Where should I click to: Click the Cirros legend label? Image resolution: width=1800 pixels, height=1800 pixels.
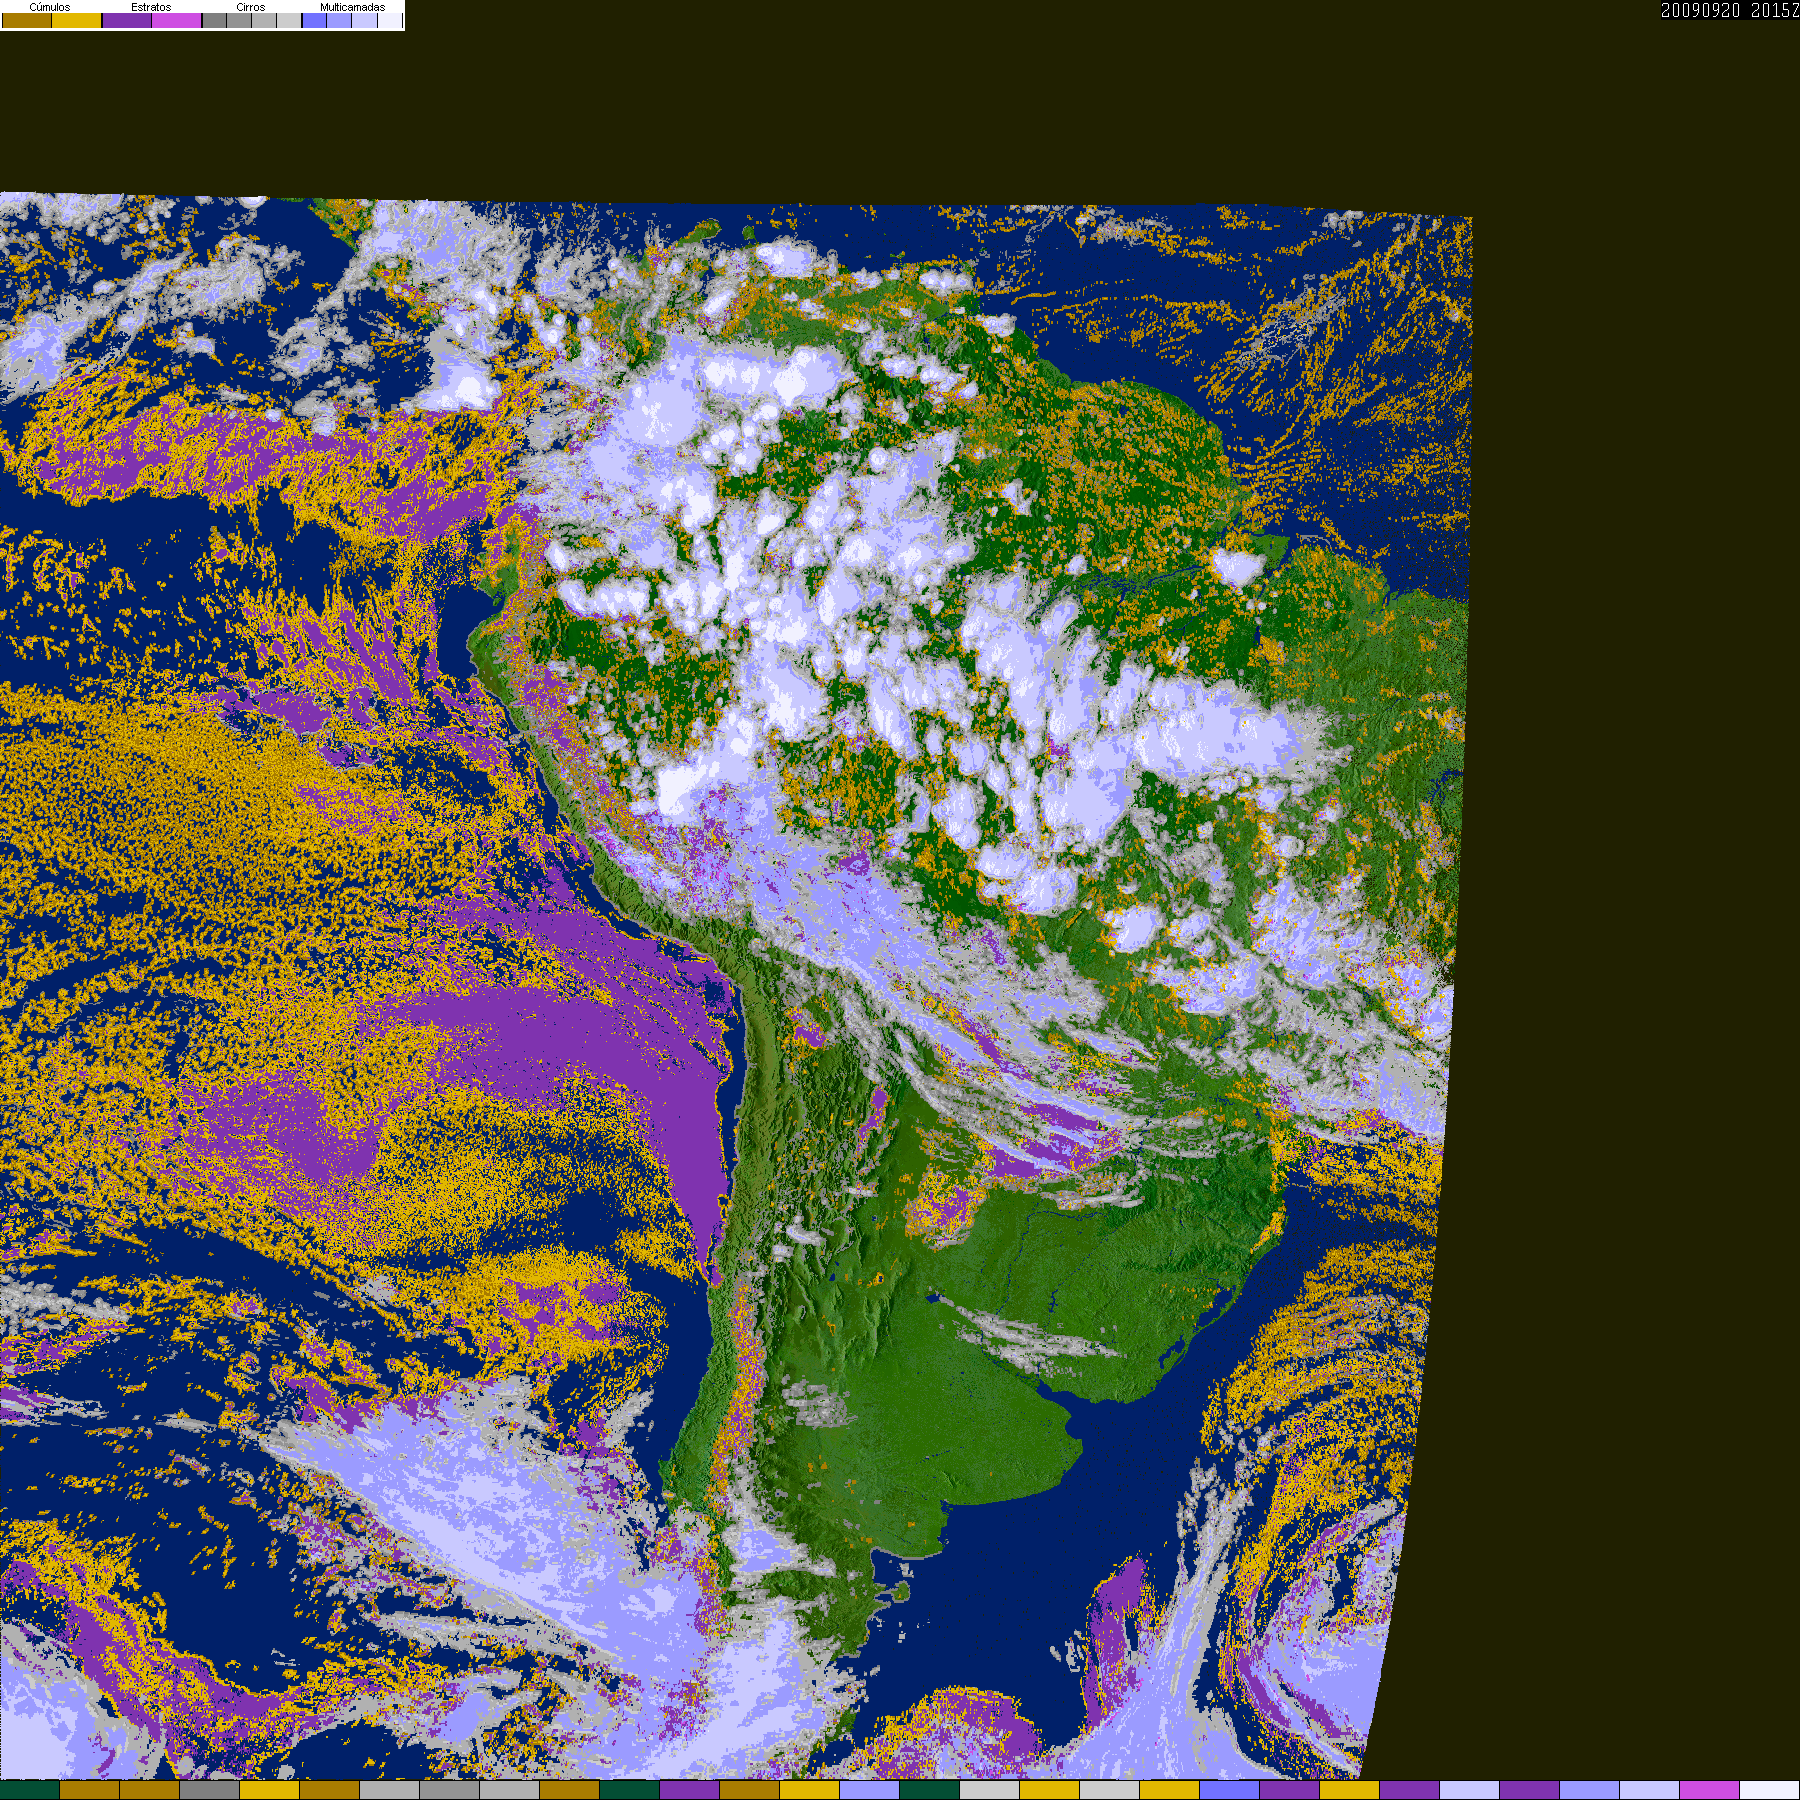[251, 7]
